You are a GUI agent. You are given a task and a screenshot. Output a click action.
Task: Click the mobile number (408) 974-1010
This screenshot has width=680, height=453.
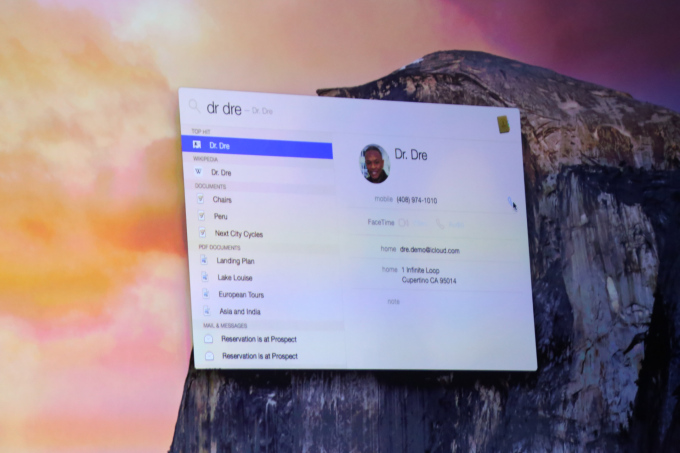pos(417,200)
